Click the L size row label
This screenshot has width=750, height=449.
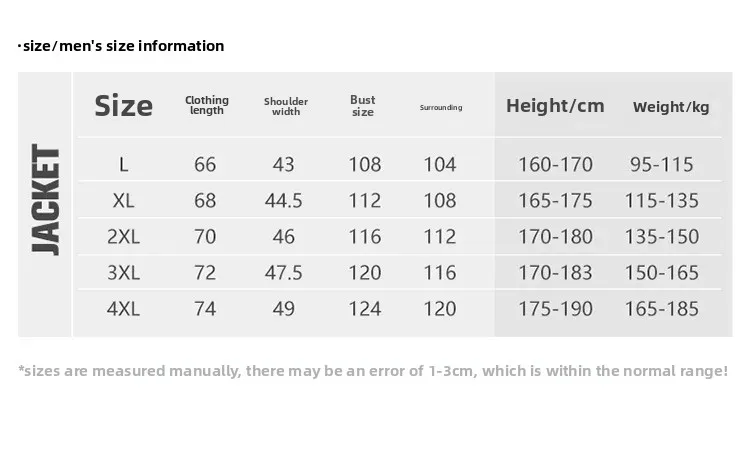(123, 165)
